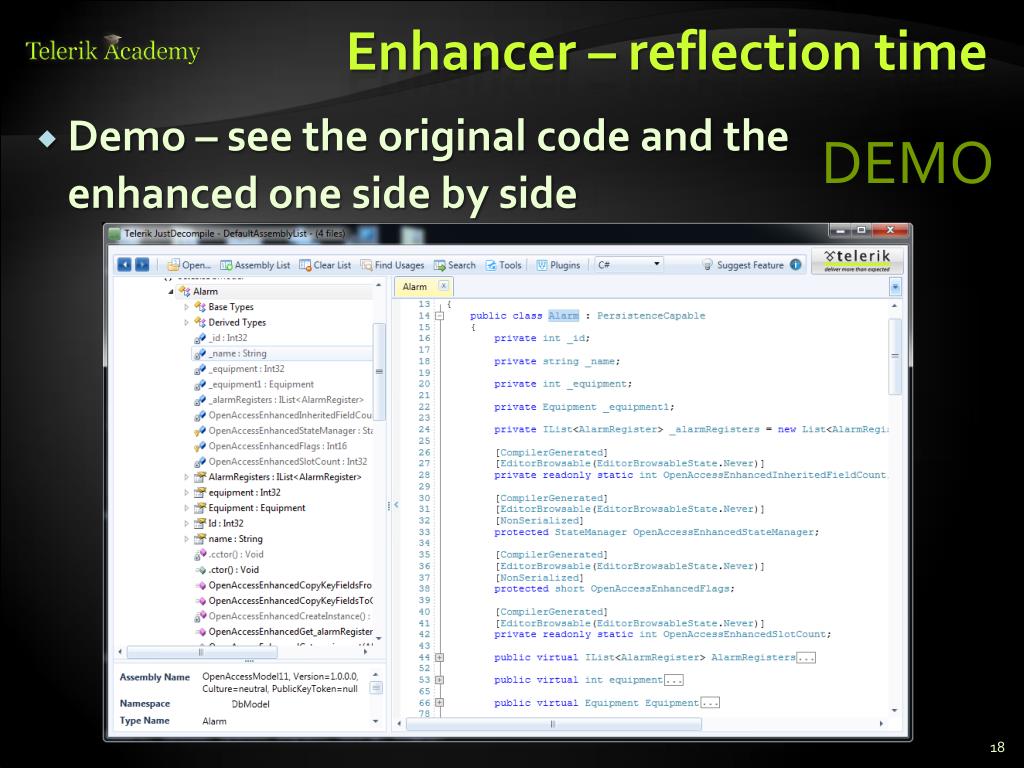1024x768 pixels.
Task: Click the name : String property icon
Action: (200, 539)
